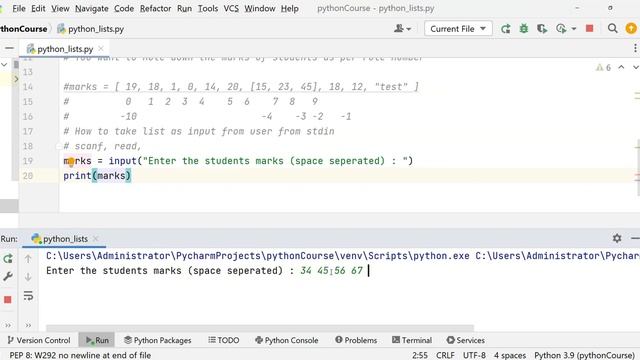
Task: Change 4 spaces indent setting
Action: point(510,355)
